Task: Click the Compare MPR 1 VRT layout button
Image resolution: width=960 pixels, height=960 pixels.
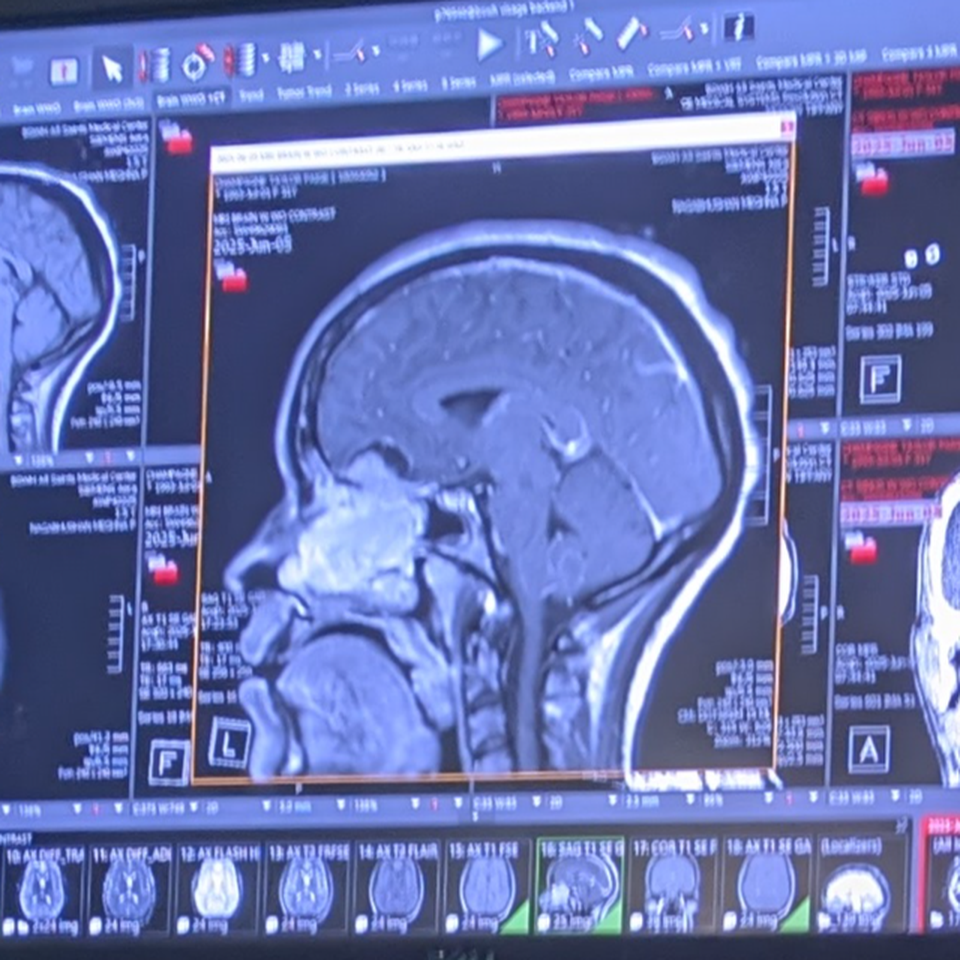Action: tap(694, 66)
